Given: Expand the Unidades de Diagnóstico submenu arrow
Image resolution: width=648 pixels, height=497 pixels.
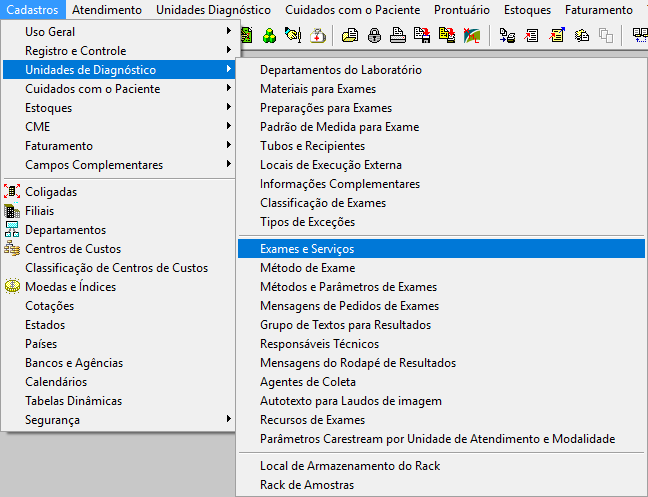Looking at the screenshot, I should pyautogui.click(x=229, y=69).
